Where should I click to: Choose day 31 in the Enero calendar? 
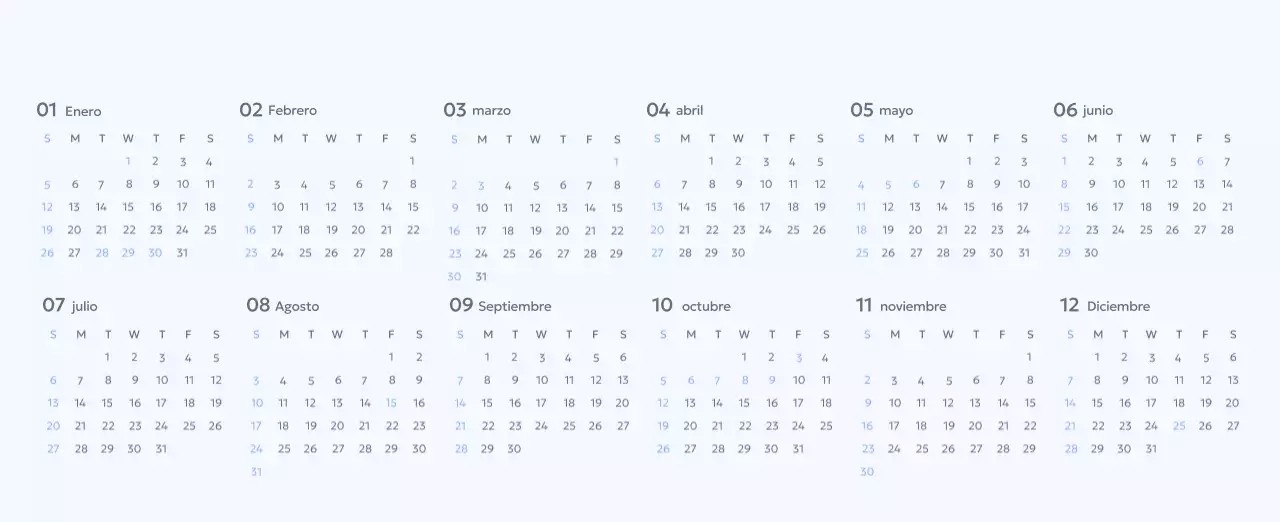pos(182,253)
